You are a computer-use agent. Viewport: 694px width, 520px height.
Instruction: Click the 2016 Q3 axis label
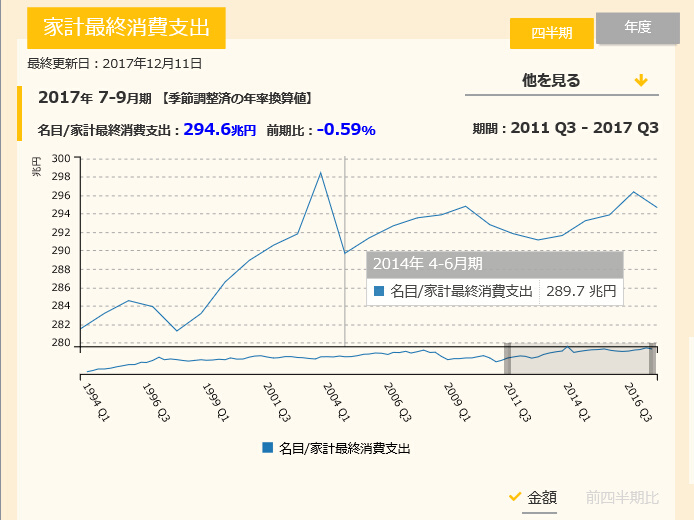pos(638,402)
